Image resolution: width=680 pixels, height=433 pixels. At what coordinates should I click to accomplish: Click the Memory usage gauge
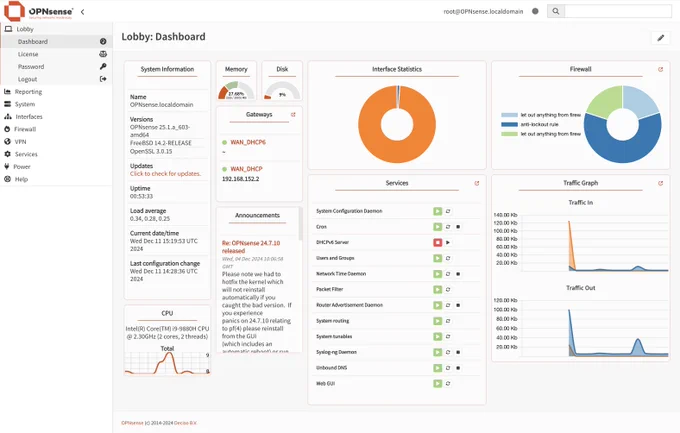click(236, 90)
